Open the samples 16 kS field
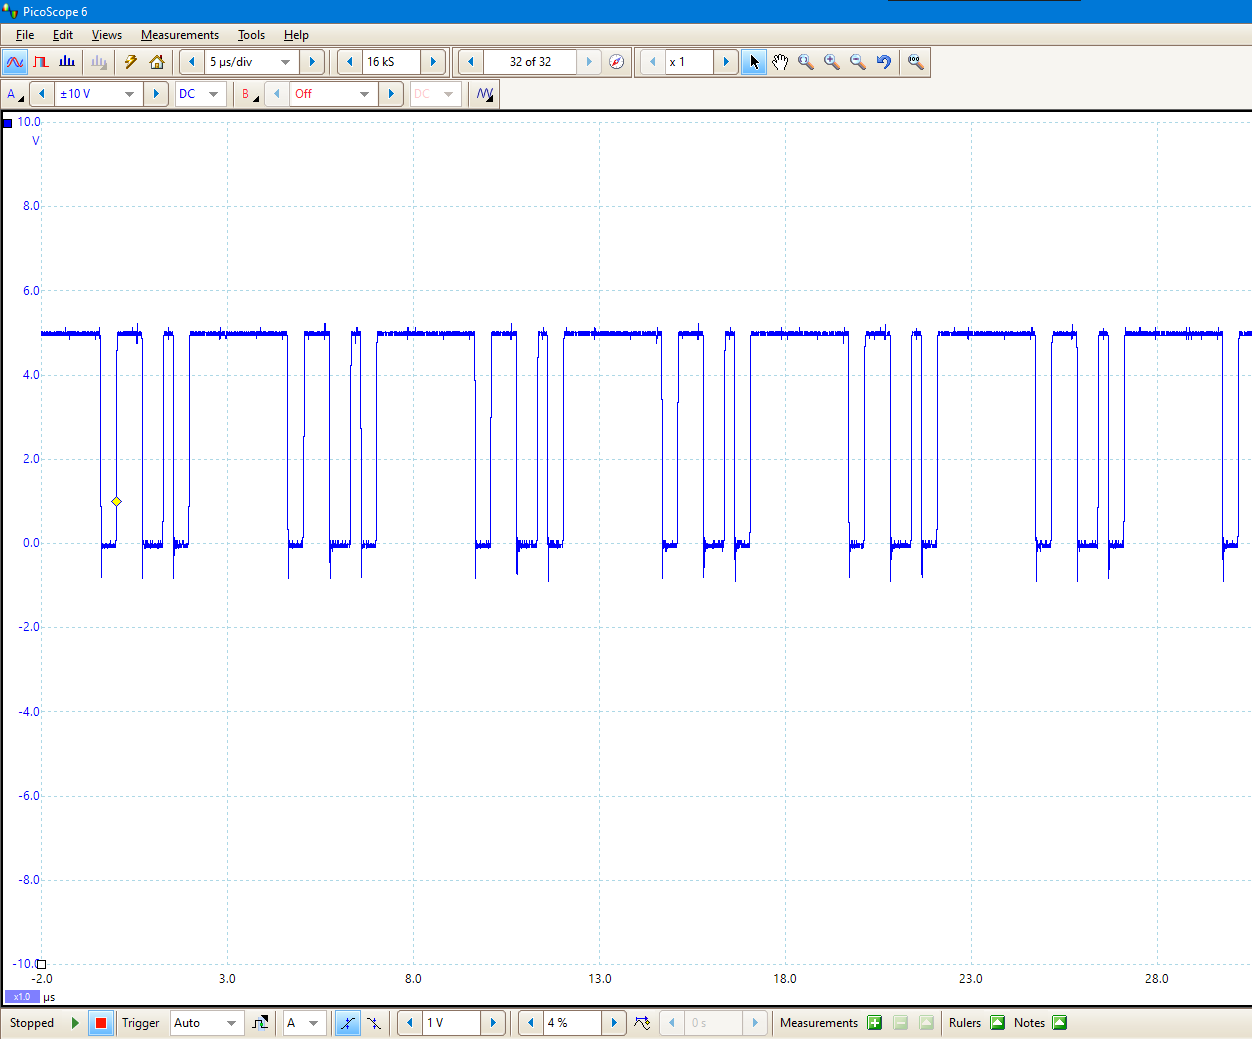 click(x=391, y=62)
